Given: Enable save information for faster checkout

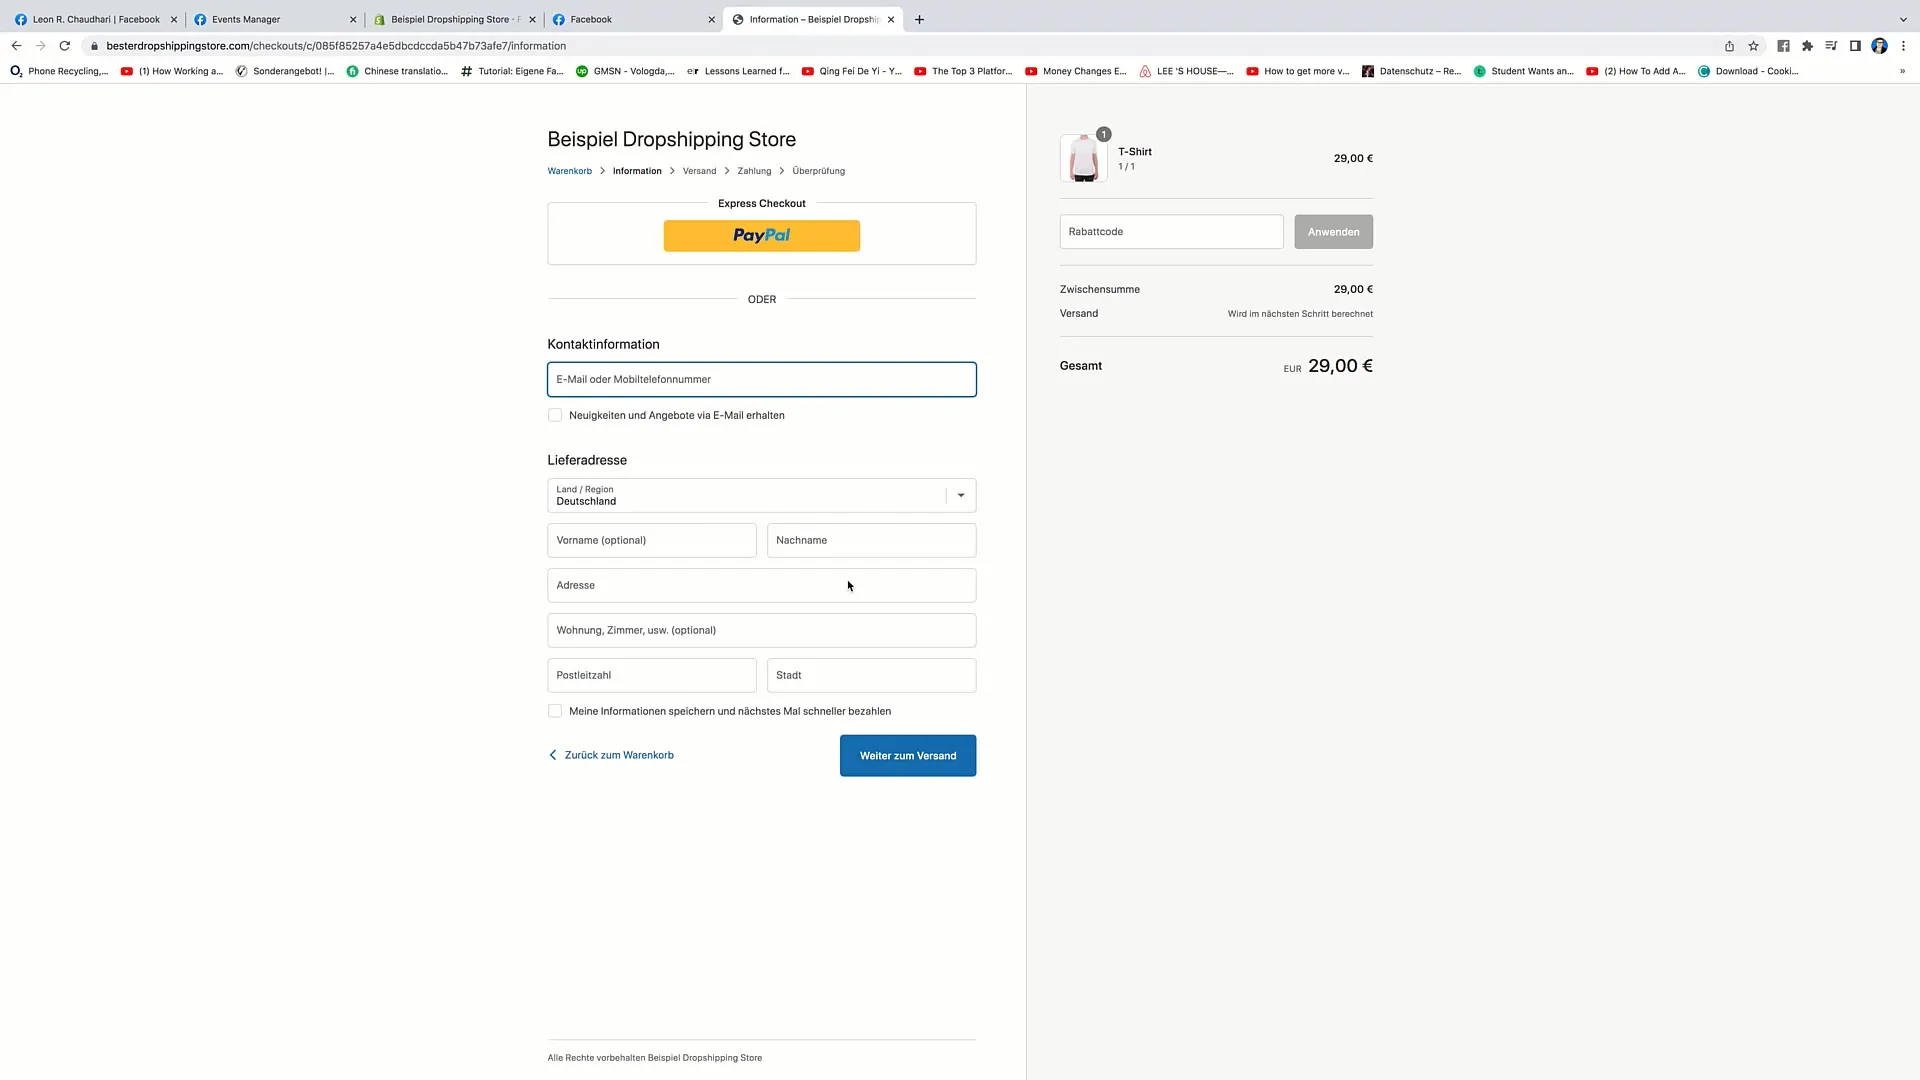Looking at the screenshot, I should [554, 711].
